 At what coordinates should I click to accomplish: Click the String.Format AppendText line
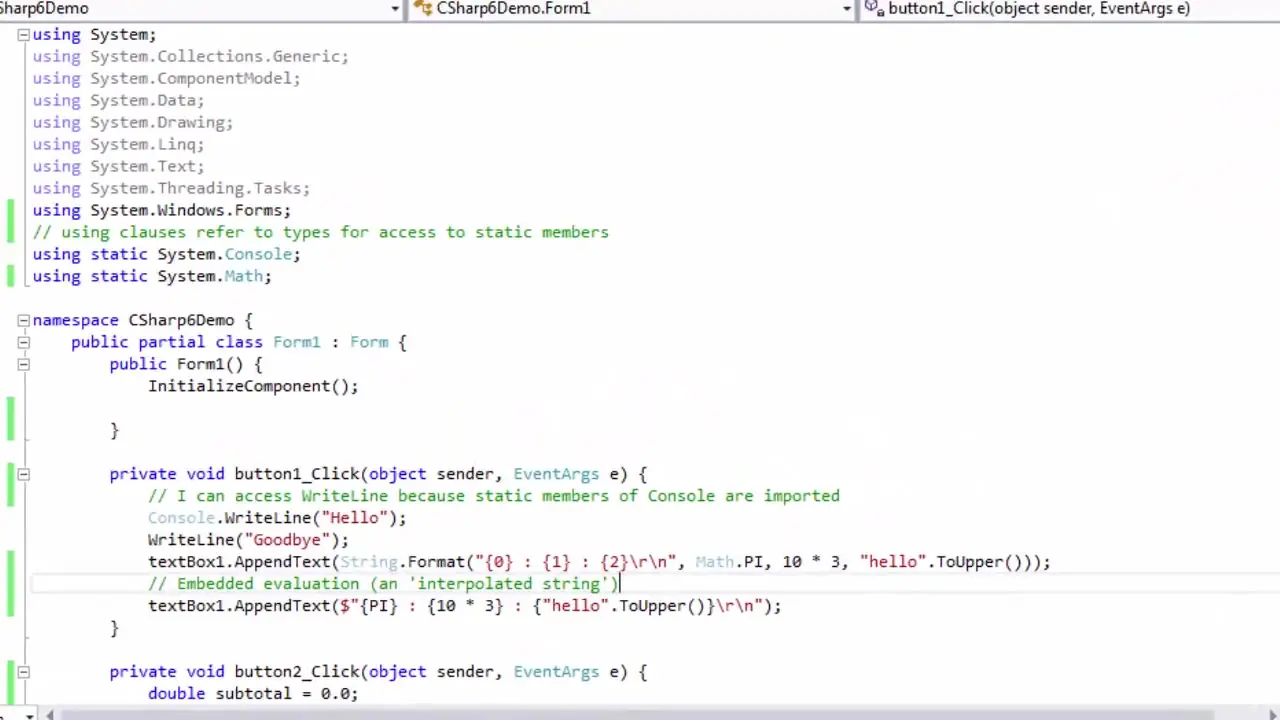tap(599, 563)
